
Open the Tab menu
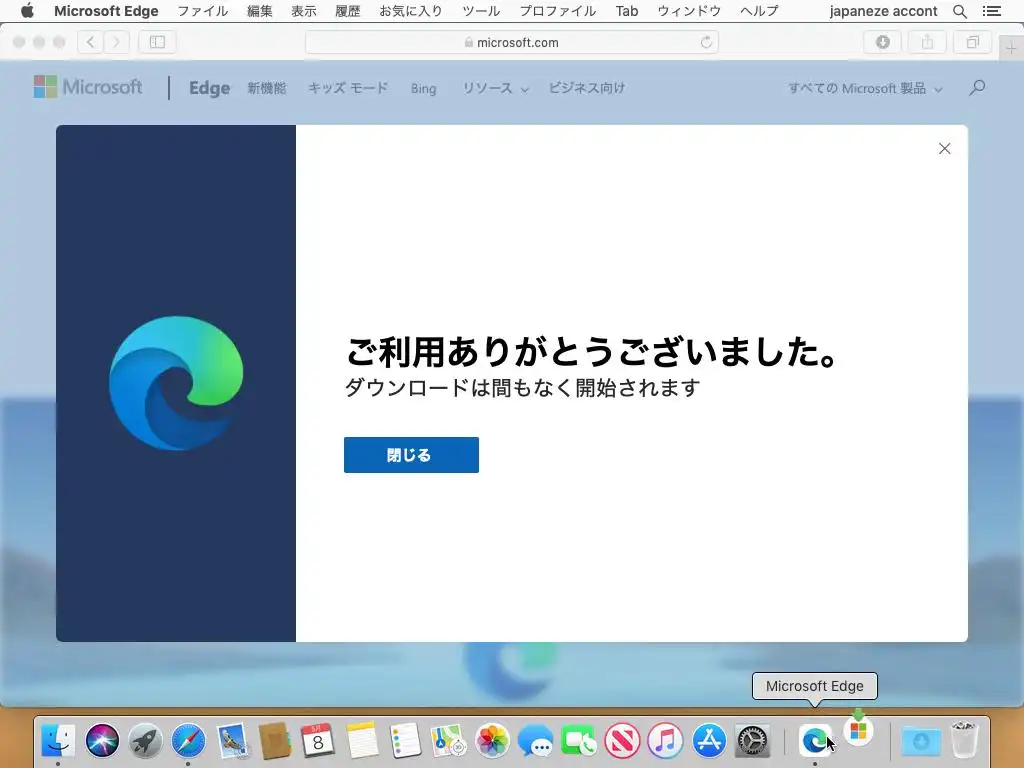pyautogui.click(x=626, y=11)
